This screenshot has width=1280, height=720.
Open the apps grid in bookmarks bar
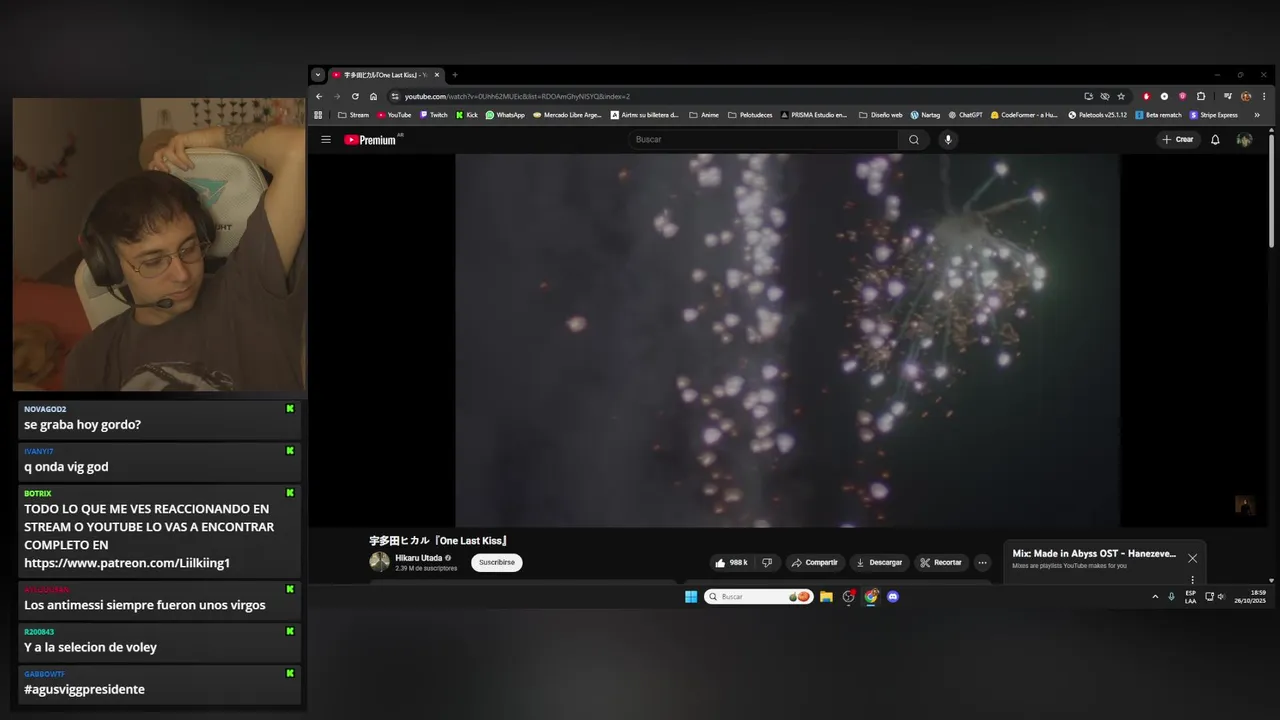(318, 115)
